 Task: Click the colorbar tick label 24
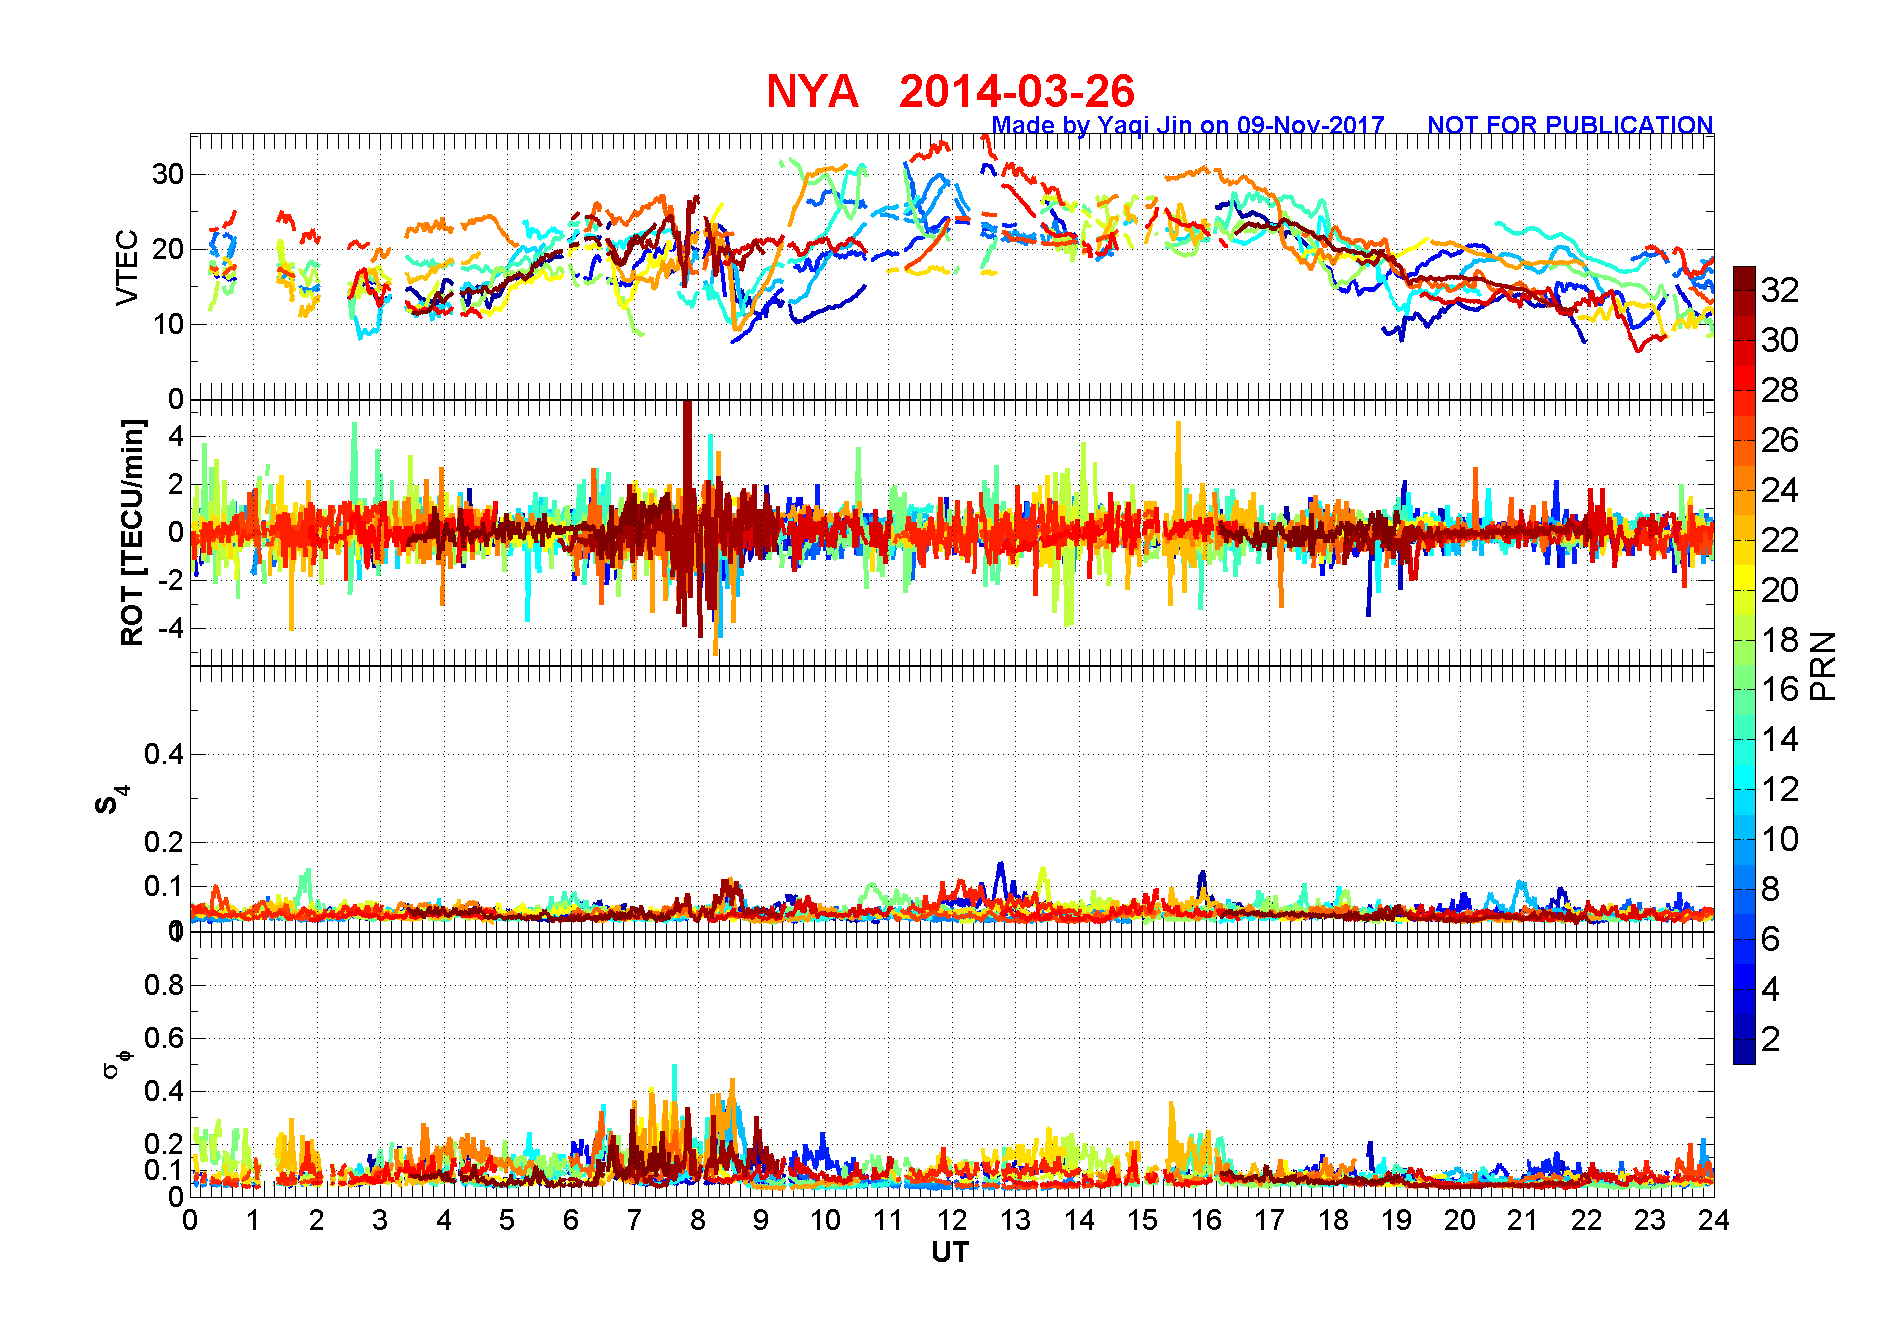click(1780, 490)
